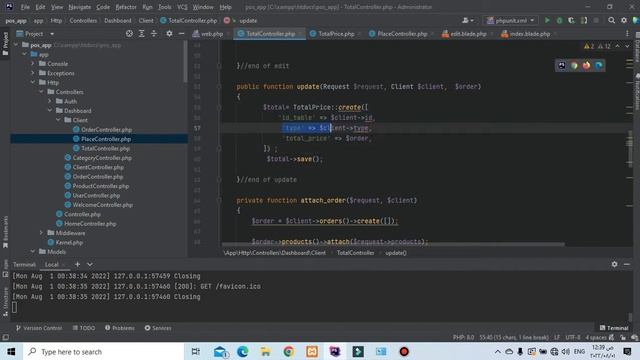Click Windows Start button
Screen dimensions: 640x360
[x=11, y=351]
